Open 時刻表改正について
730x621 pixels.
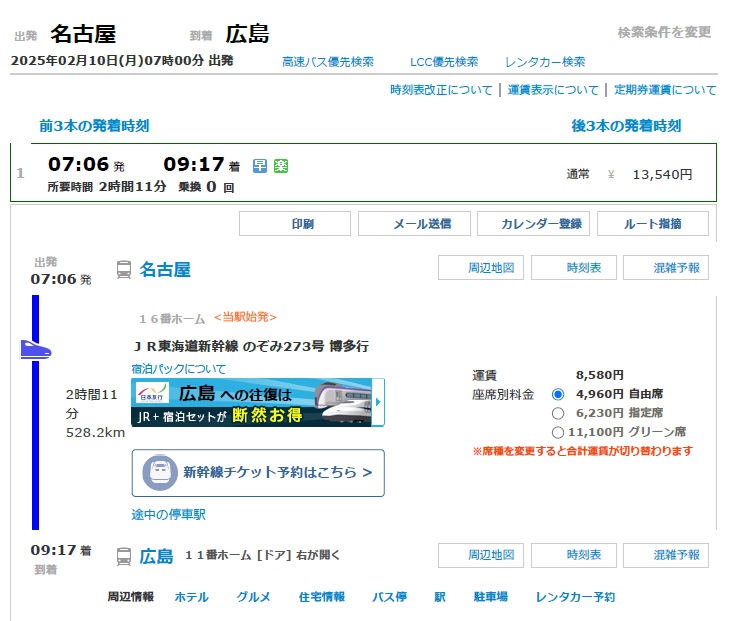(441, 90)
